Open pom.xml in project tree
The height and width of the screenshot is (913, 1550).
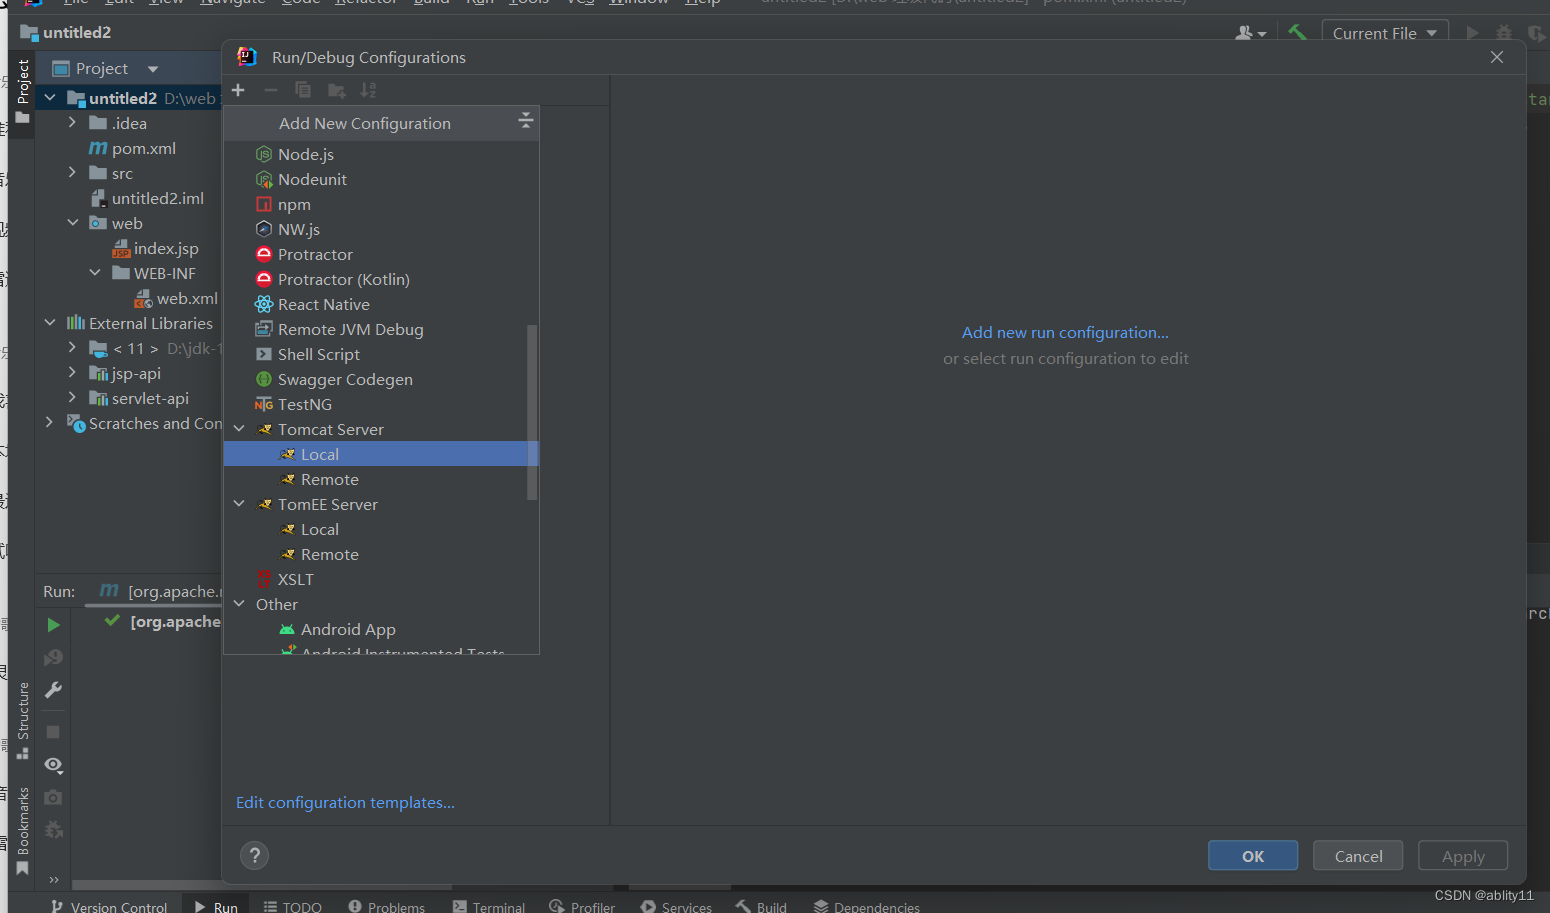143,148
